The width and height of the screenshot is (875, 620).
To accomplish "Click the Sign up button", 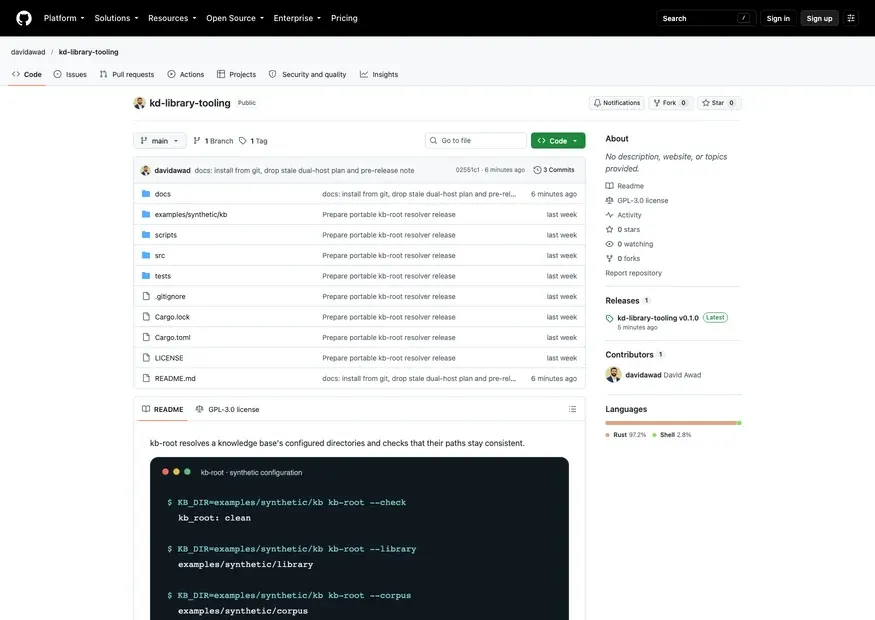I will point(819,18).
